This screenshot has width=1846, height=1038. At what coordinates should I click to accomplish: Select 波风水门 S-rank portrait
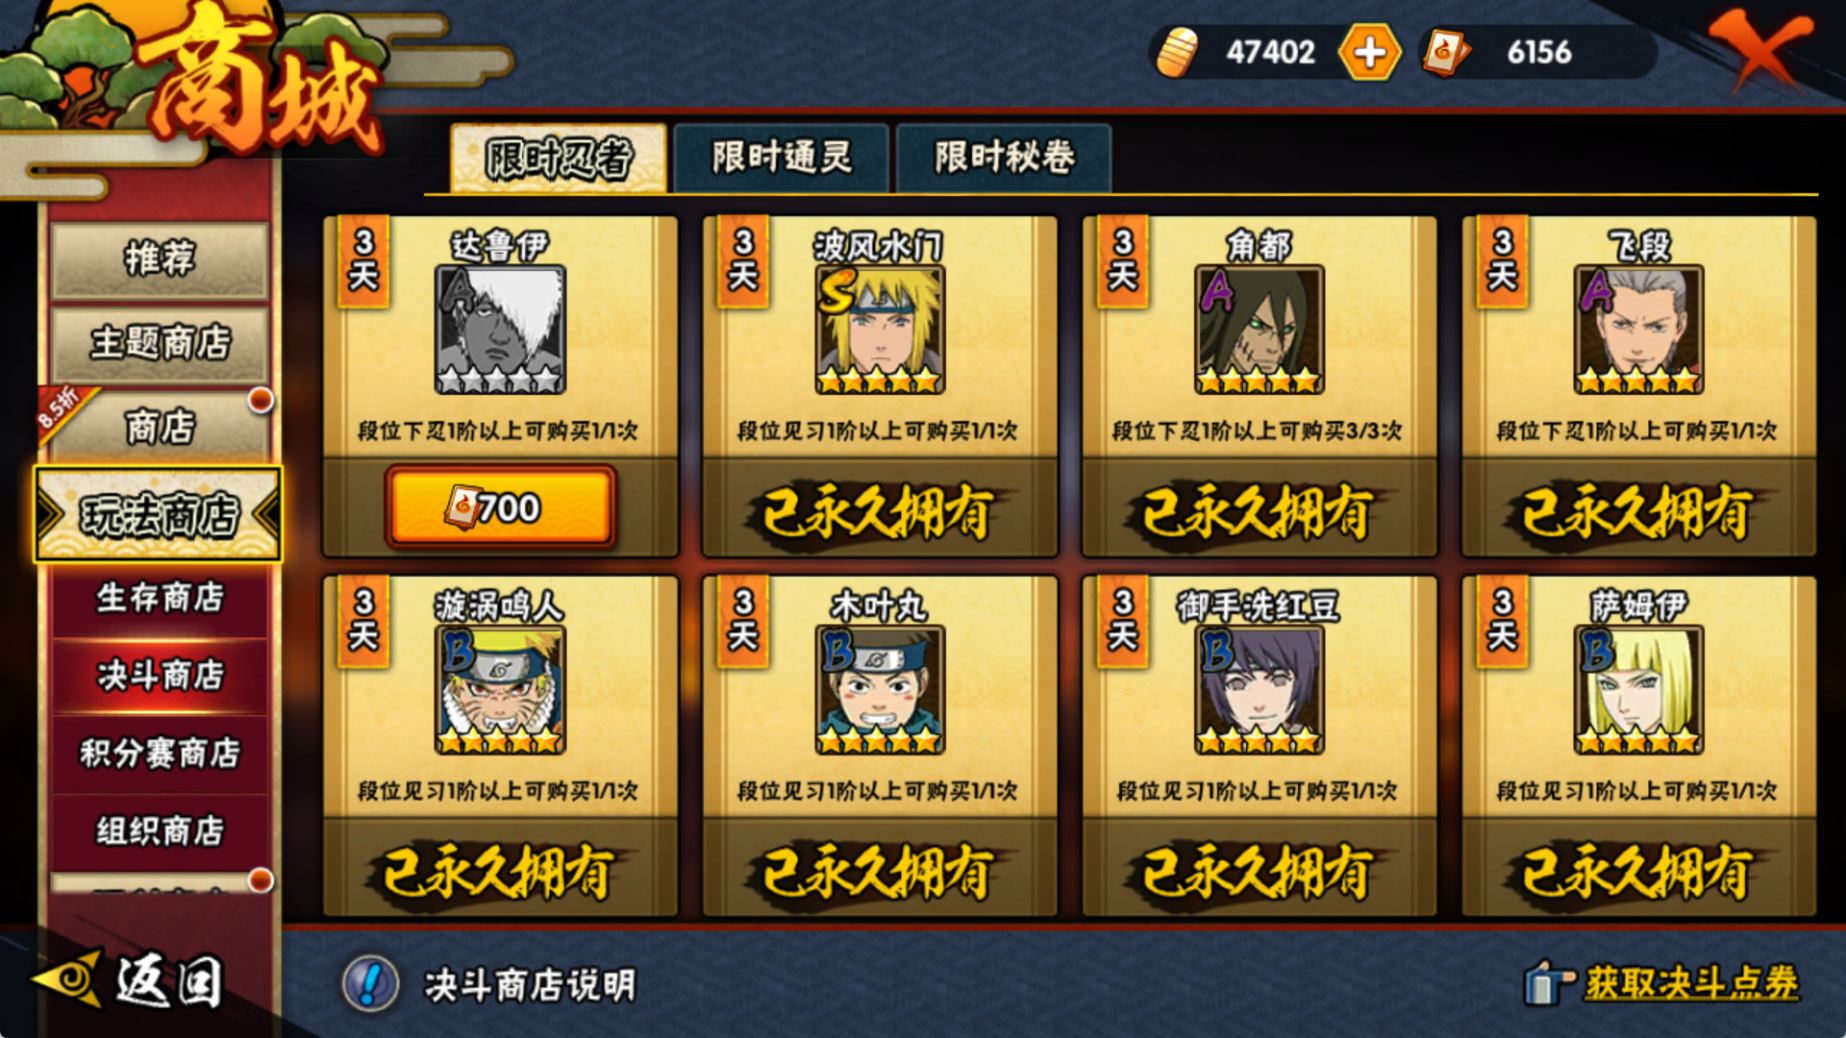click(x=880, y=329)
